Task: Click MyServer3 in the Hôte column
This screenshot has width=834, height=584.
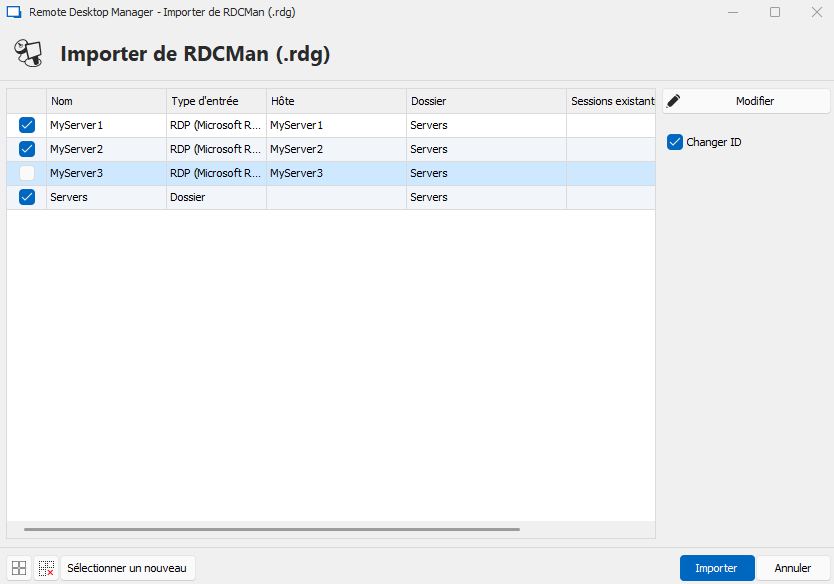Action: pyautogui.click(x=337, y=173)
